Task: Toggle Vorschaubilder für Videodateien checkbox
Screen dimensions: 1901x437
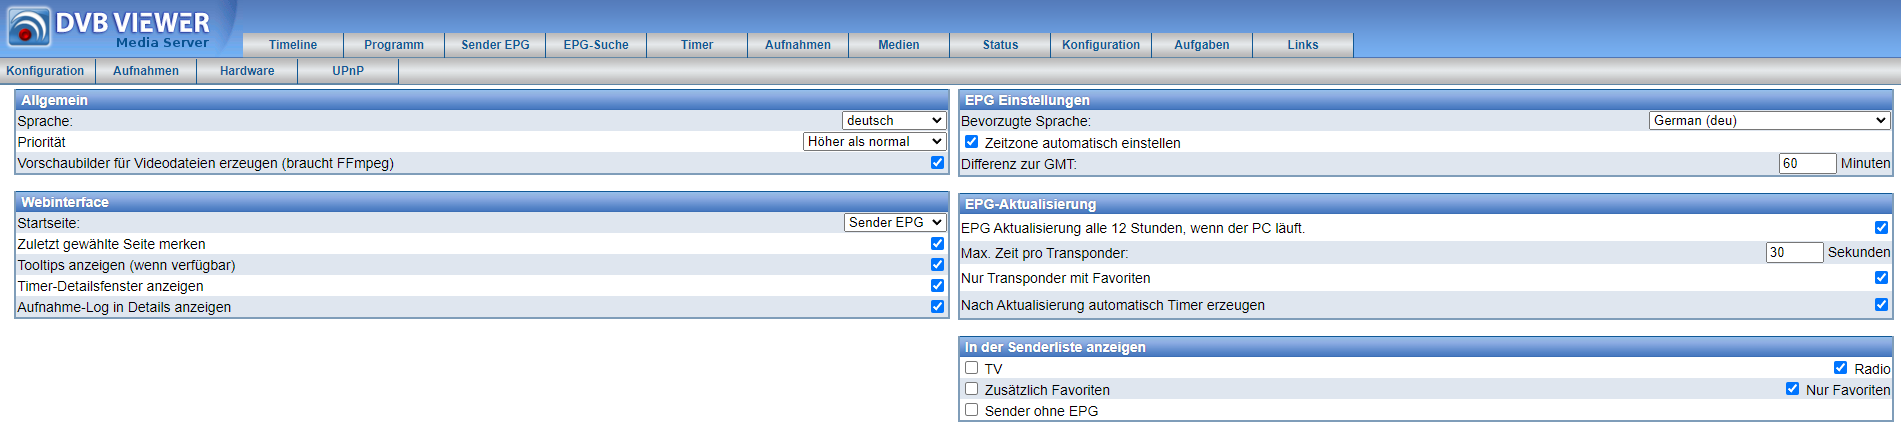Action: click(937, 162)
